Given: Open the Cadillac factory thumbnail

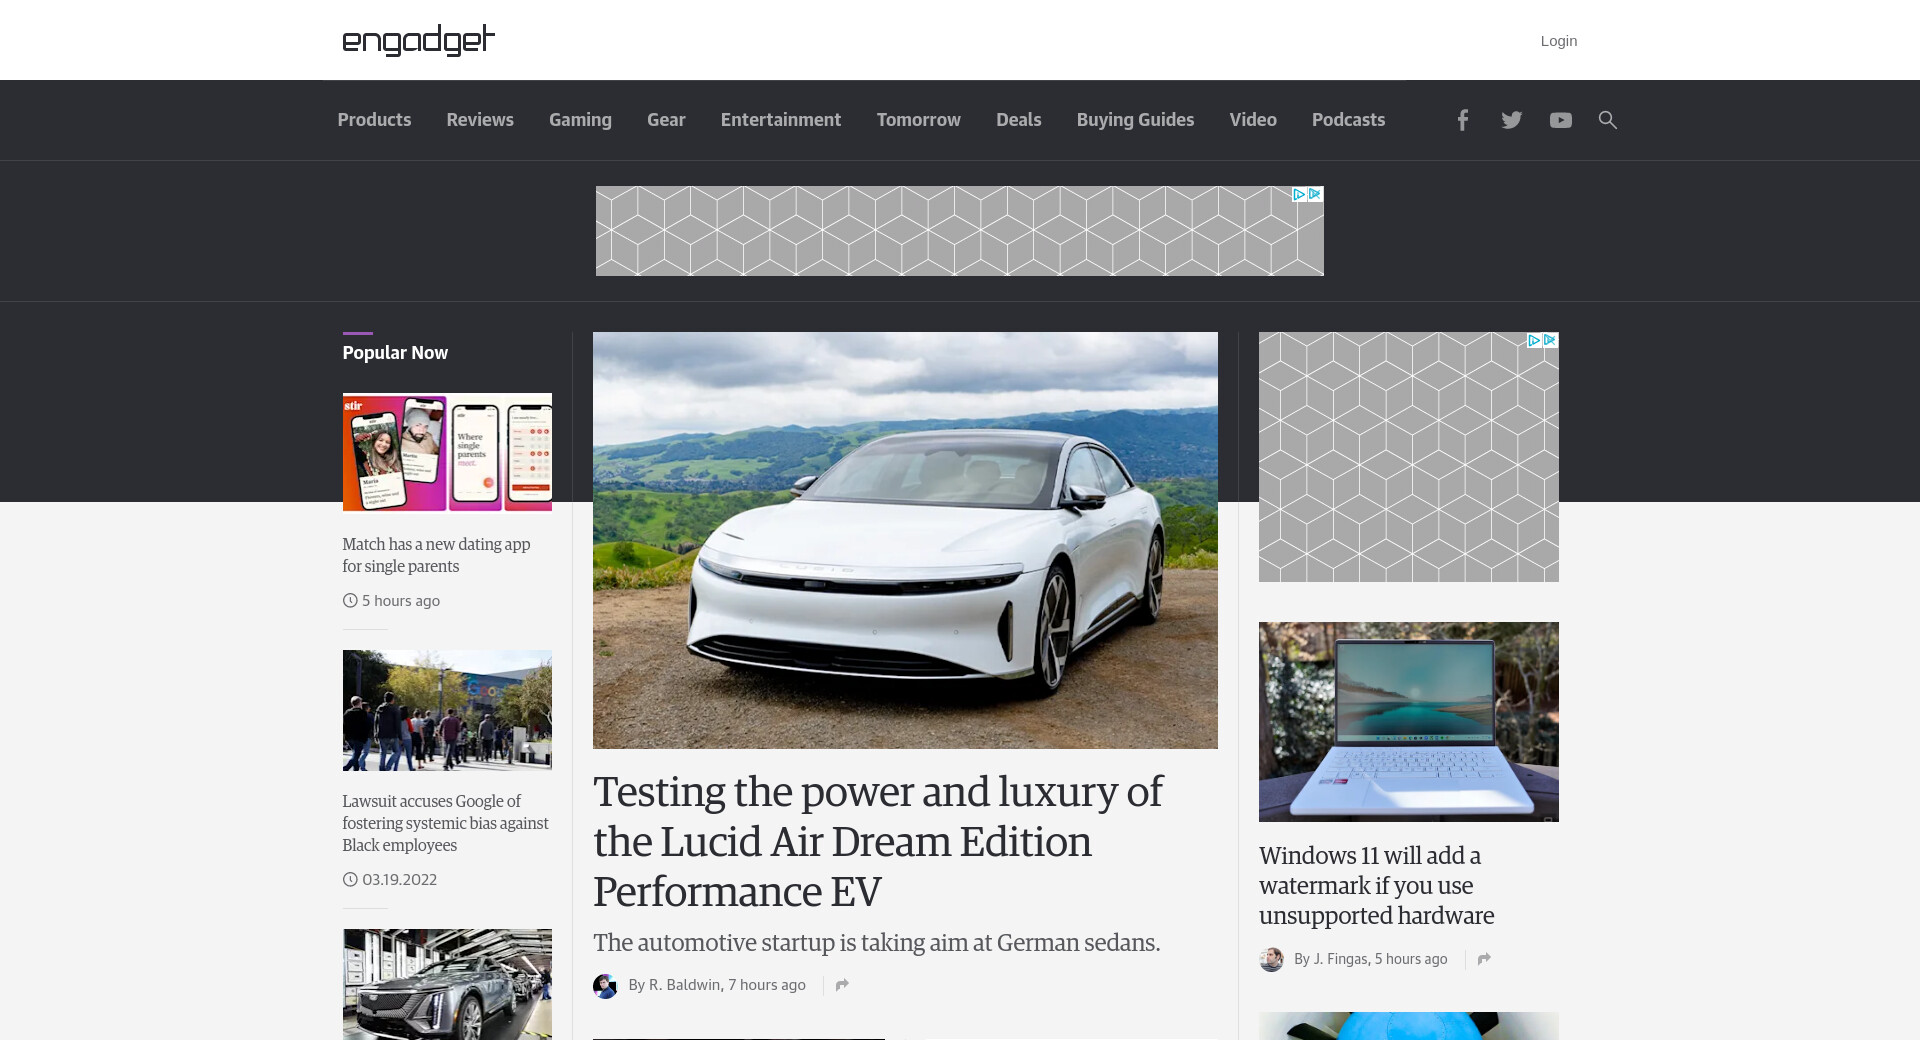Looking at the screenshot, I should 447,984.
